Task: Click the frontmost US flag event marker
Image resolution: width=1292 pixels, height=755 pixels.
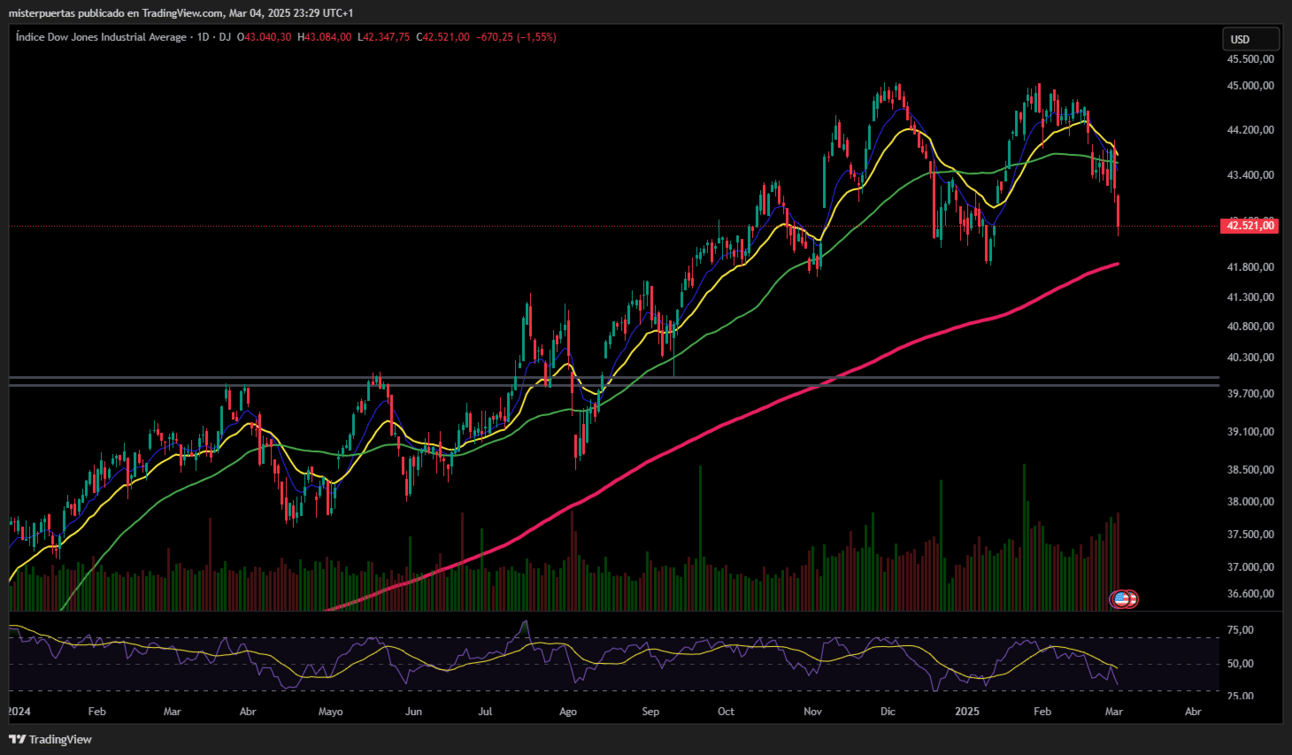Action: (1122, 599)
